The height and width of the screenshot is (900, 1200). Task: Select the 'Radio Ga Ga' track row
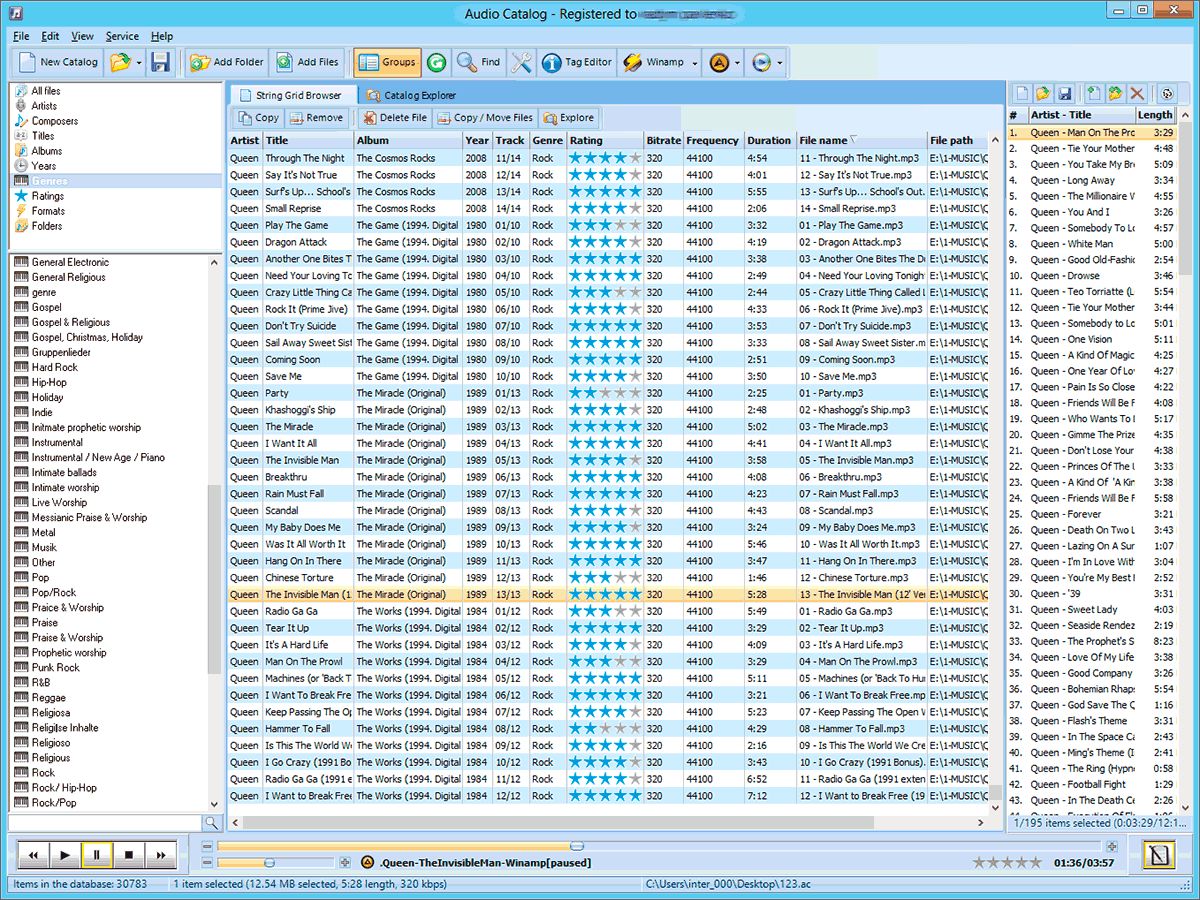click(608, 611)
